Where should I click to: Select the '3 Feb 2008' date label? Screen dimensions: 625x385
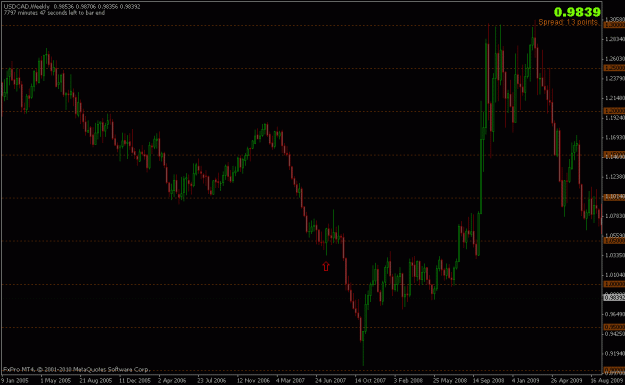click(408, 381)
